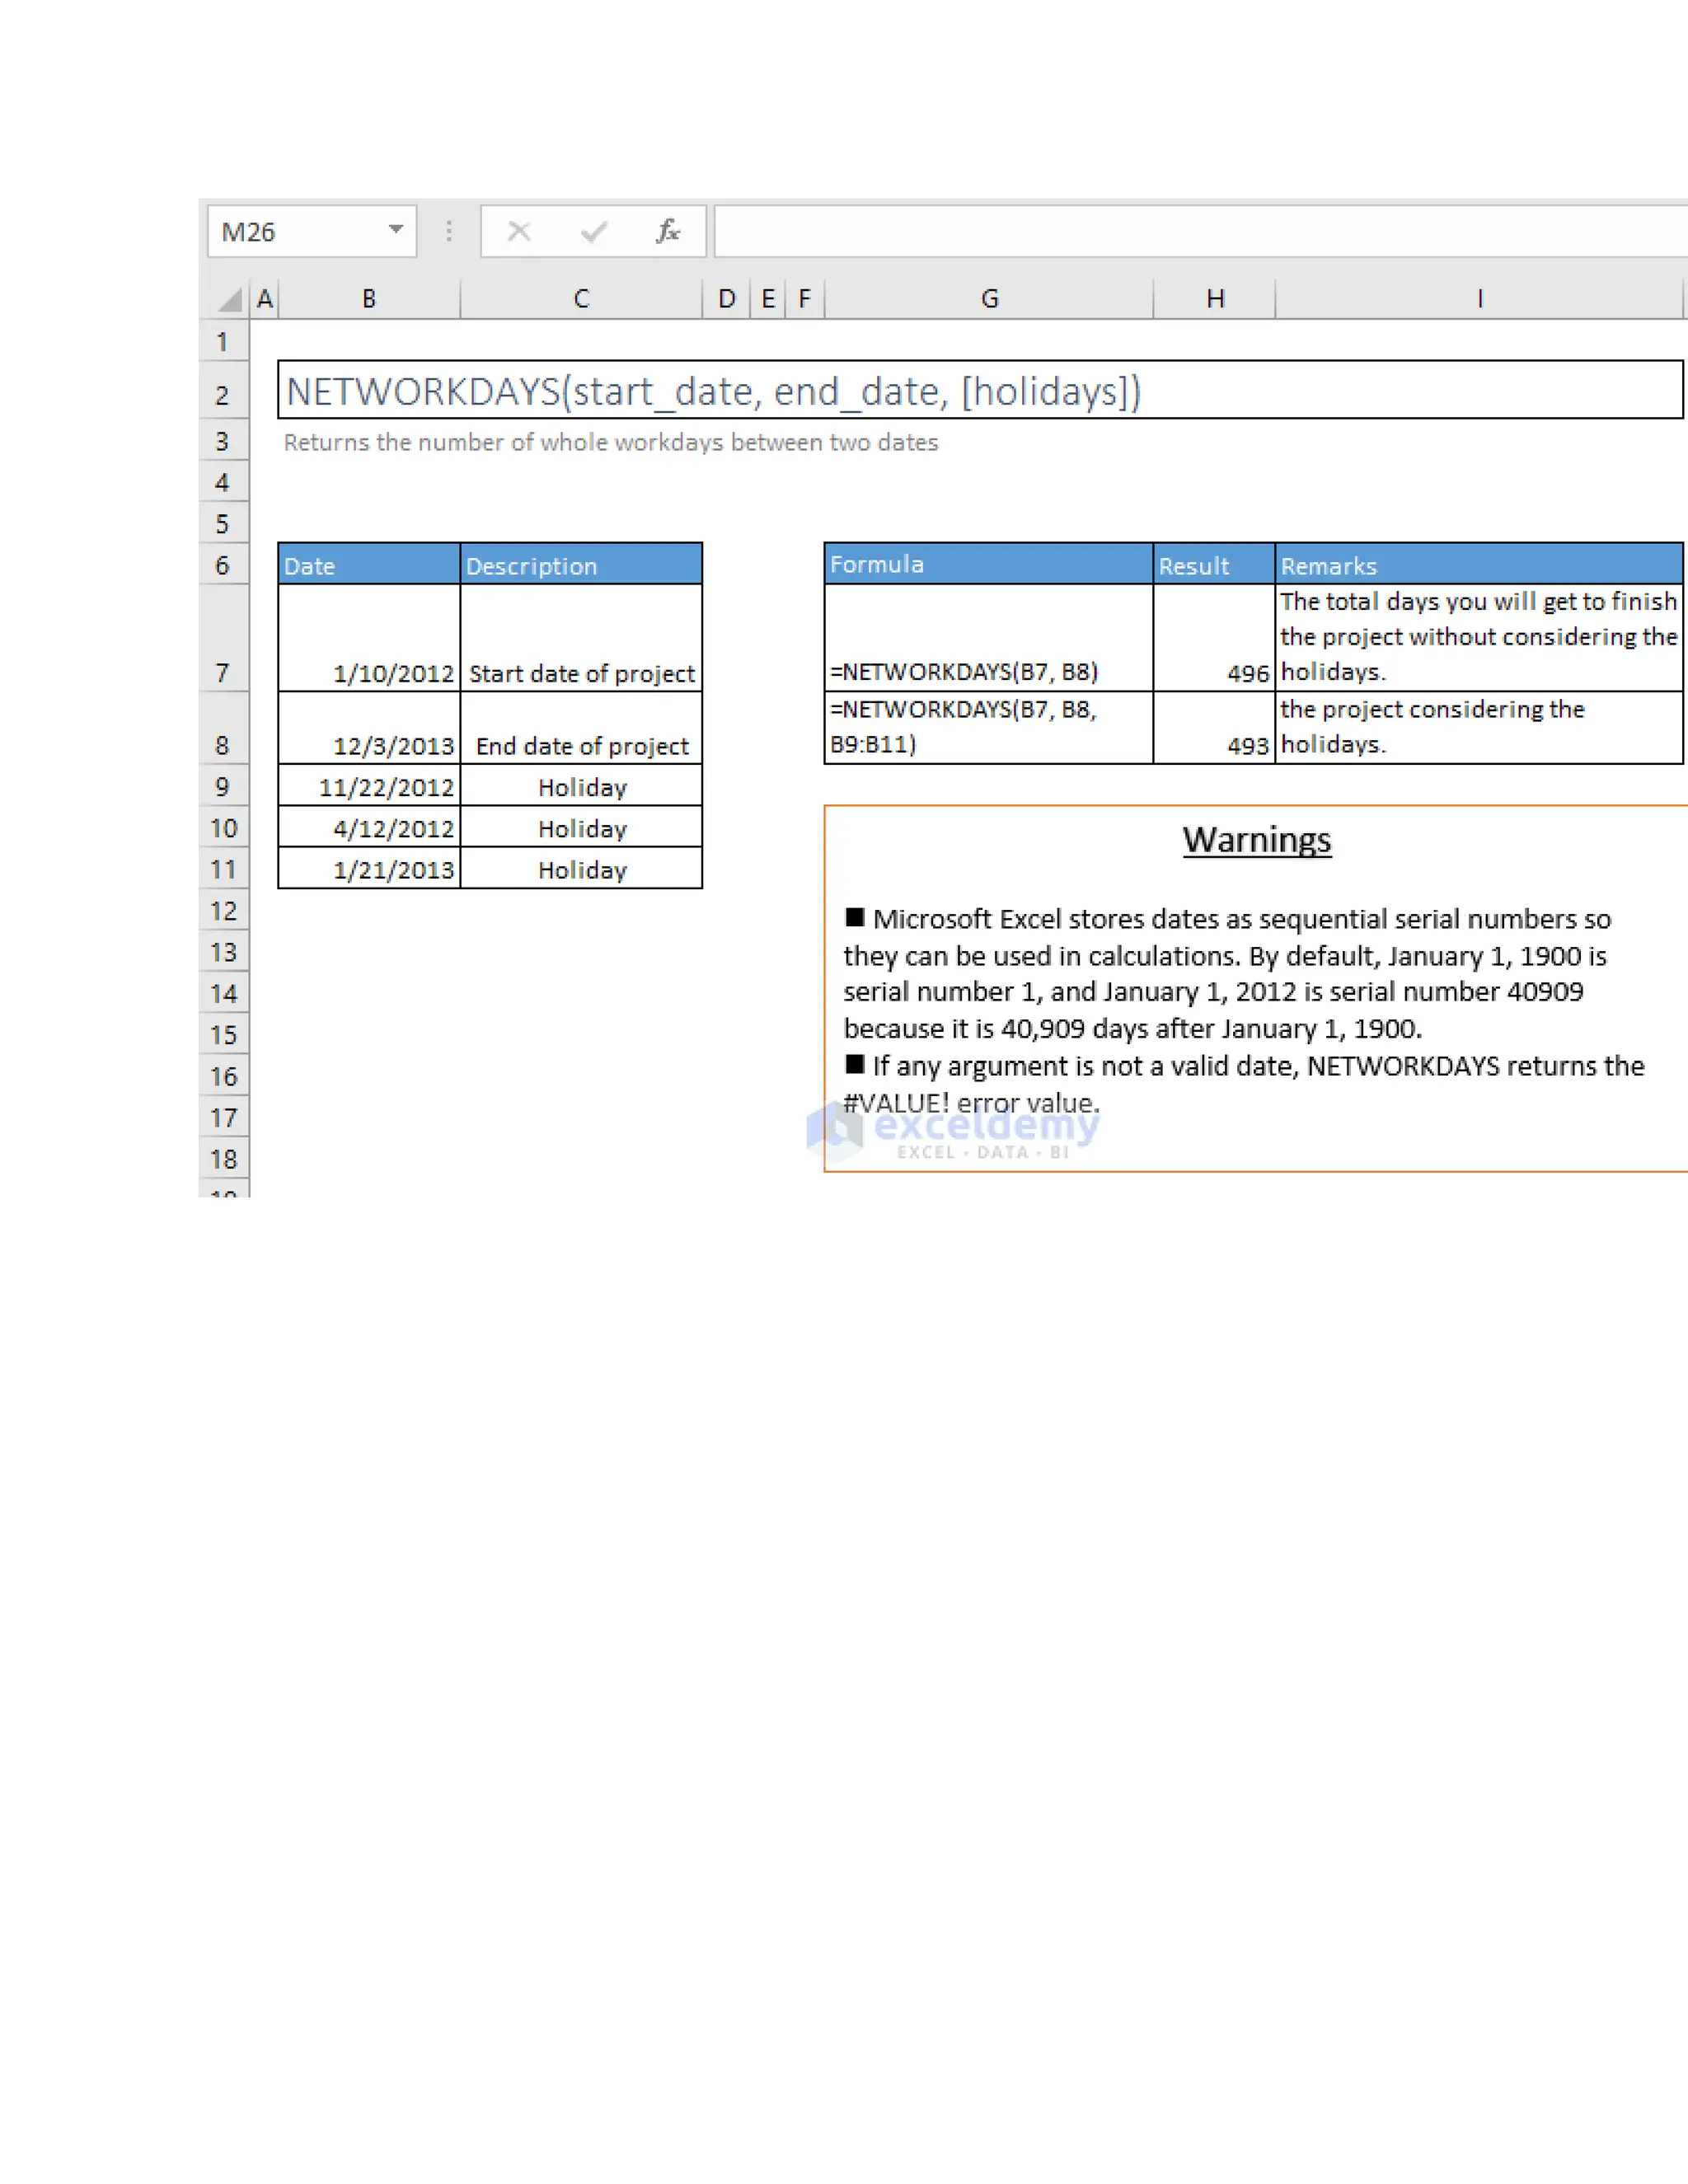Select cell with date 1/21/2013

(369, 869)
